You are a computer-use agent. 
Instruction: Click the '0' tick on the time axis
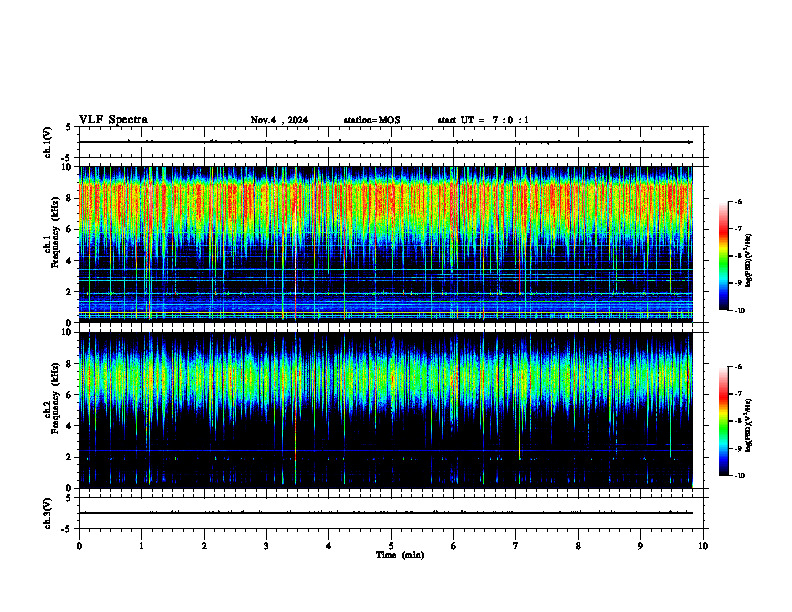[79, 546]
